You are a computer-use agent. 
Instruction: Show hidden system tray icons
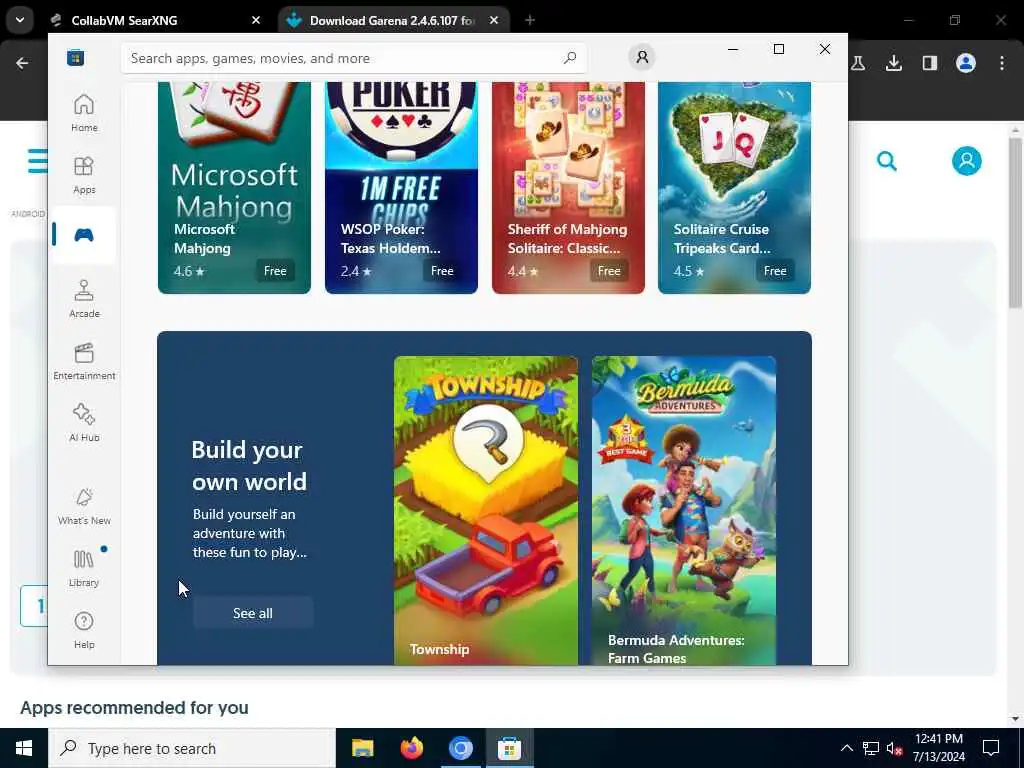(x=846, y=748)
